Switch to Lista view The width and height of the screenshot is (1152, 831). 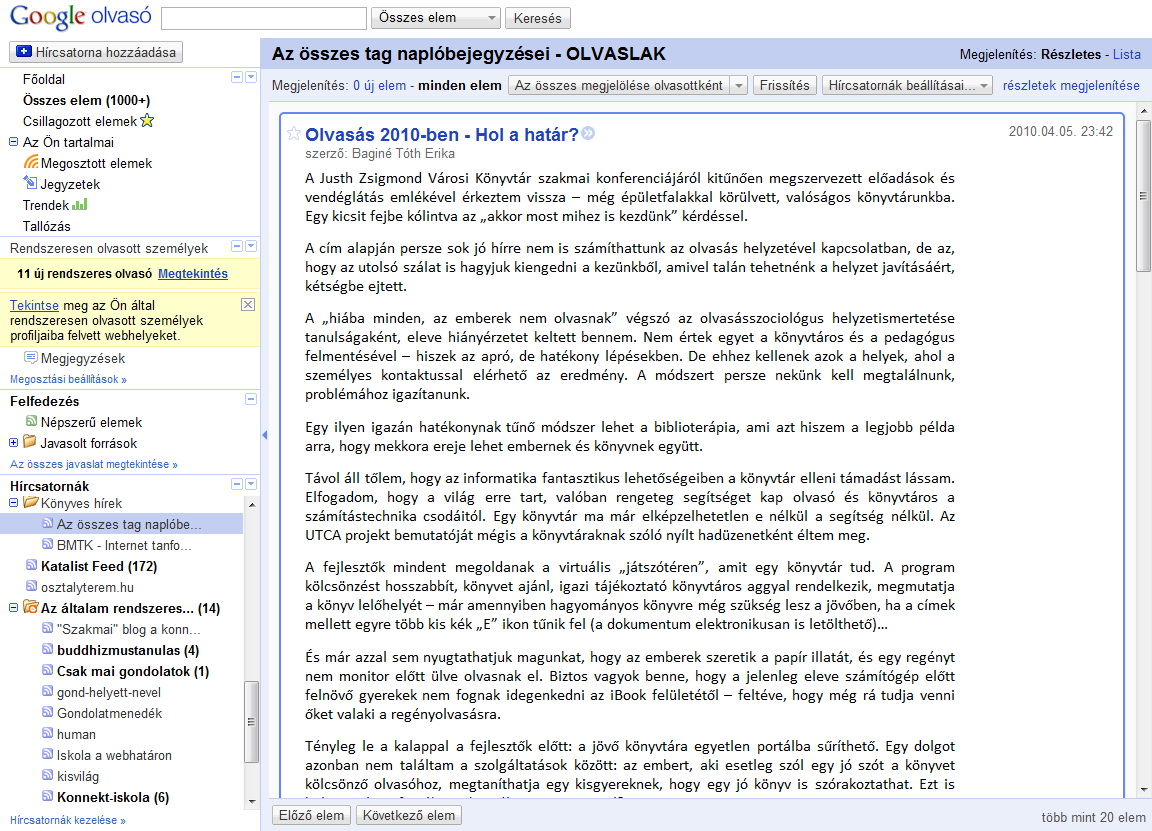(x=1126, y=54)
